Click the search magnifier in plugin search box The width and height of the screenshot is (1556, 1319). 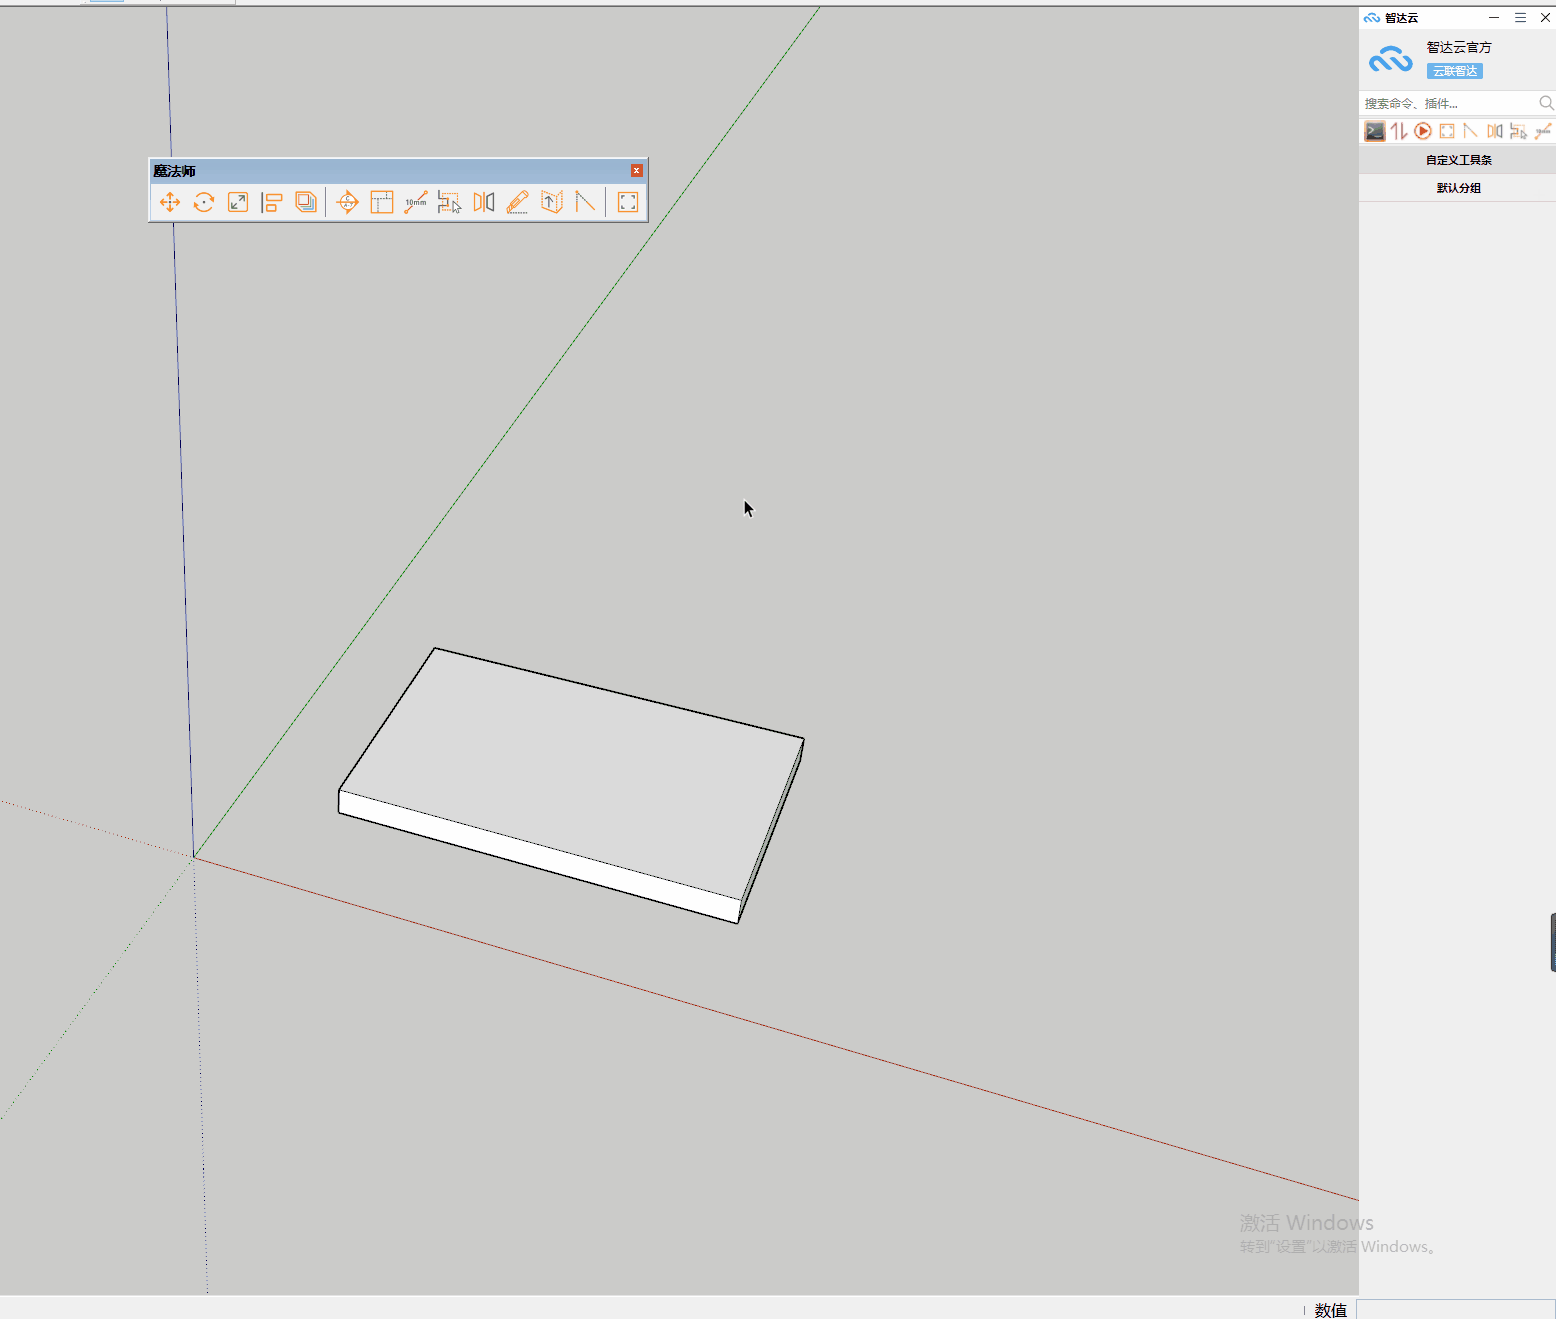(1546, 103)
